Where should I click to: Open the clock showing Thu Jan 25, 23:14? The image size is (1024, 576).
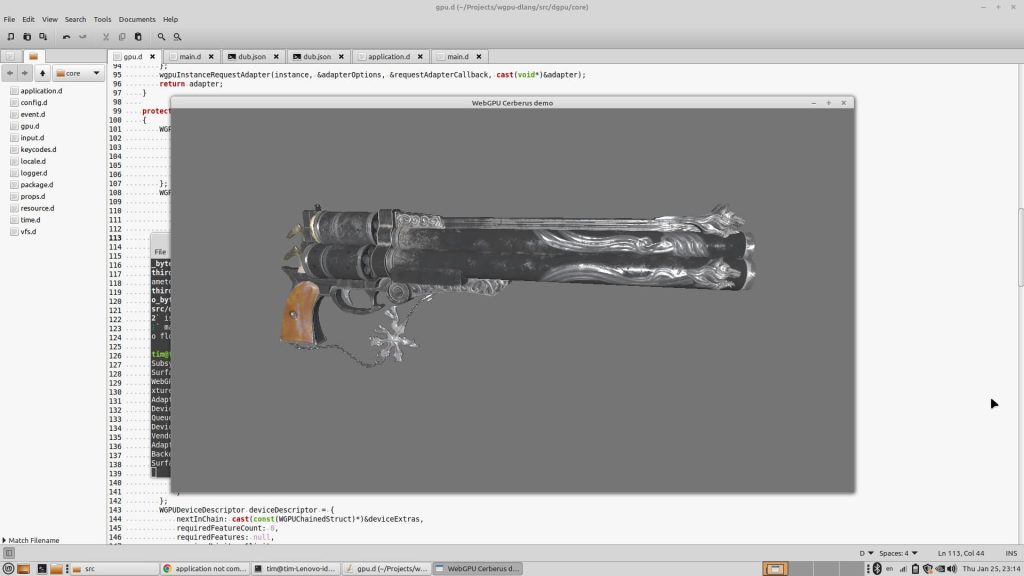click(991, 569)
